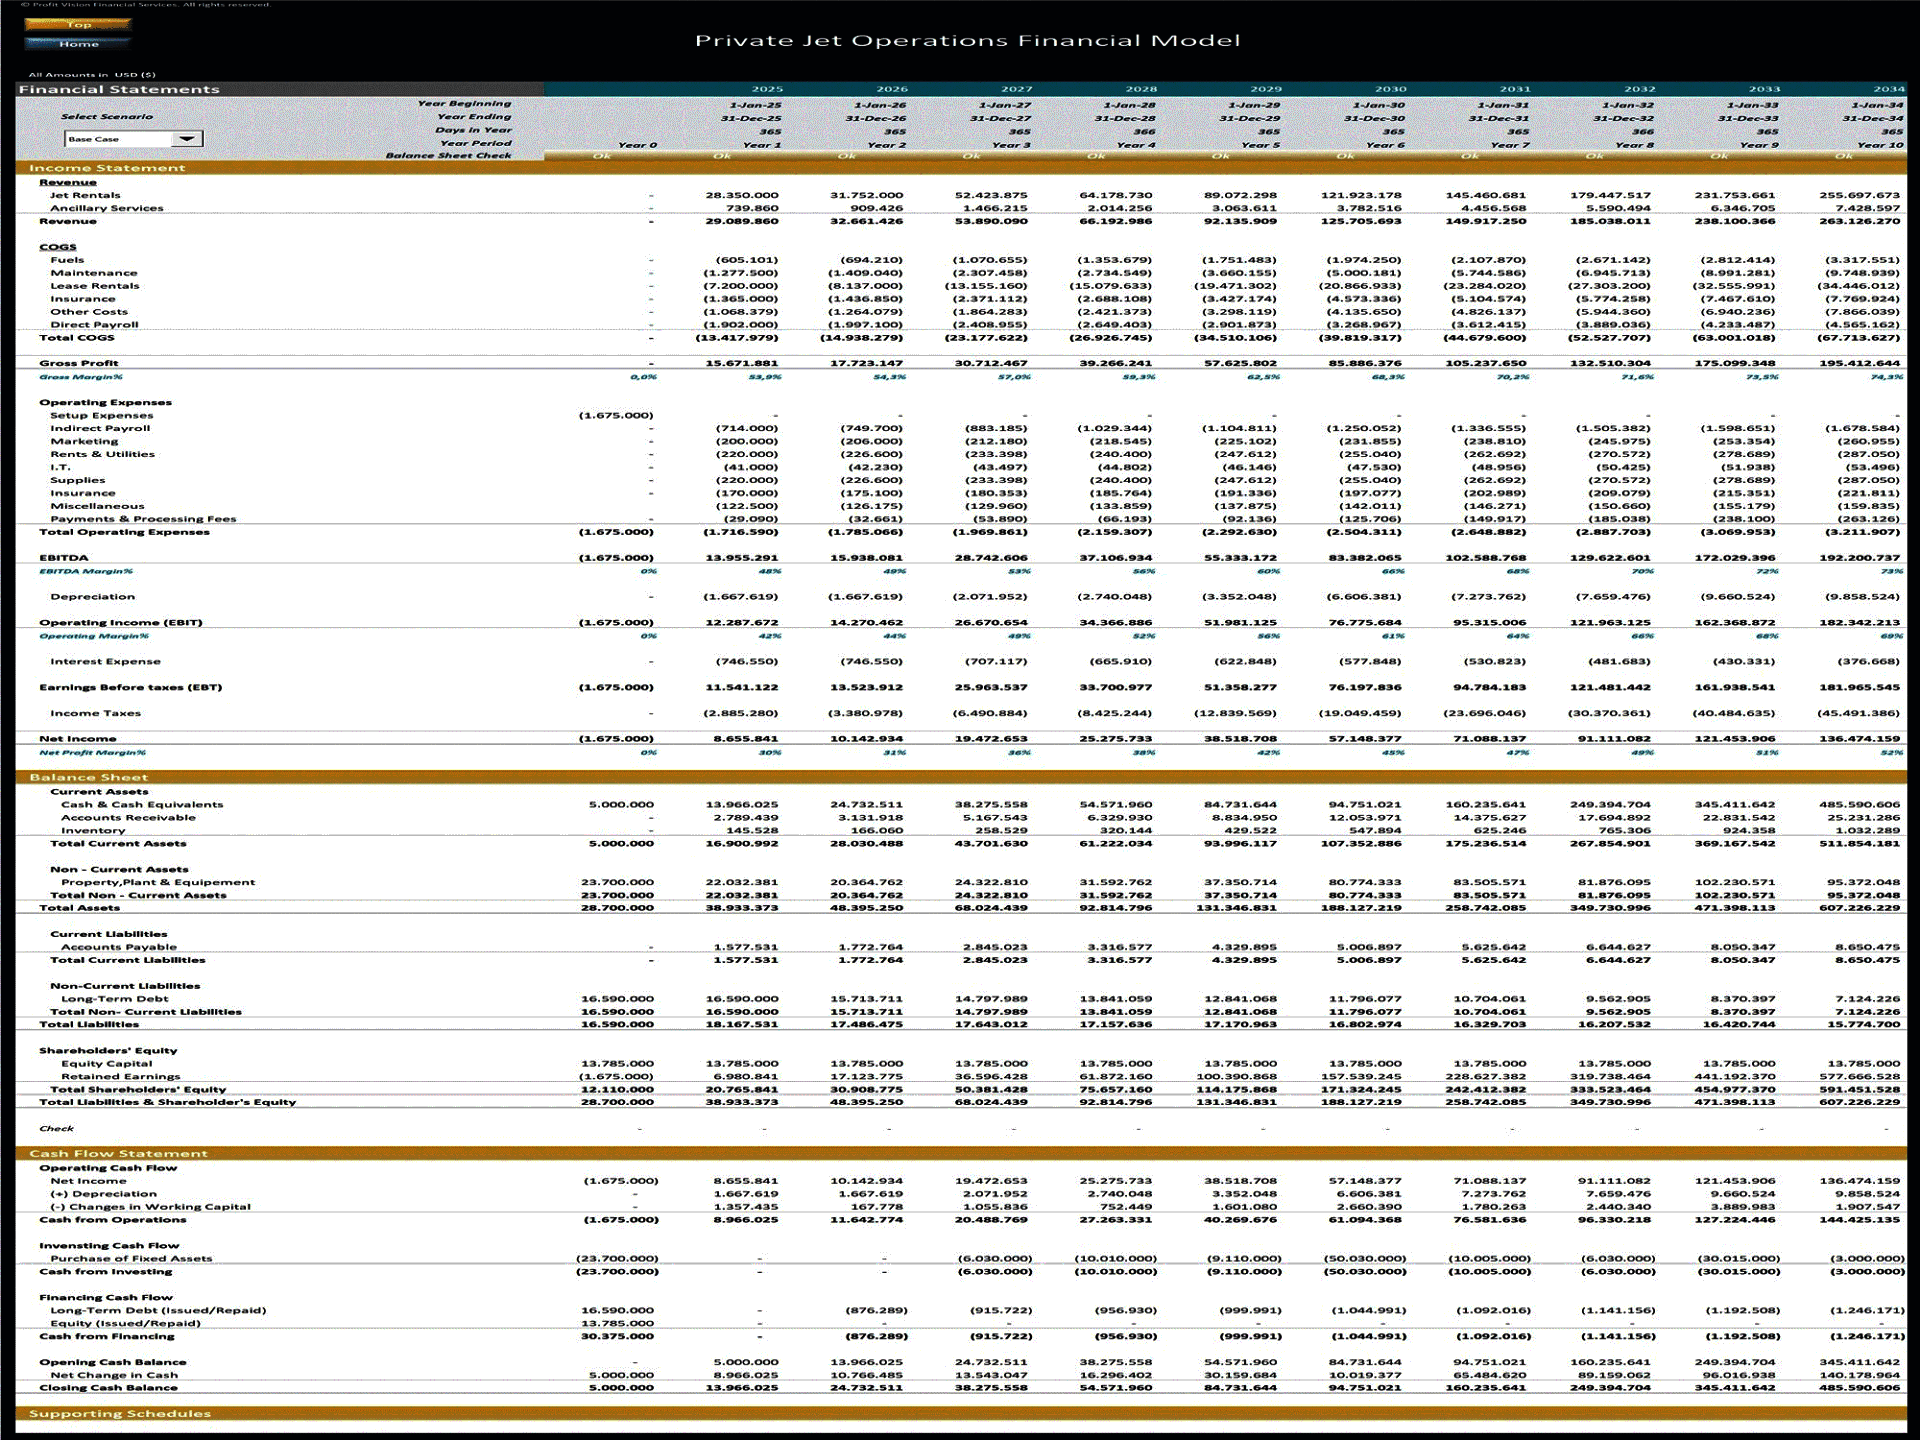Screen dimensions: 1920x1440
Task: Click the Year 0 period heading
Action: click(x=637, y=145)
